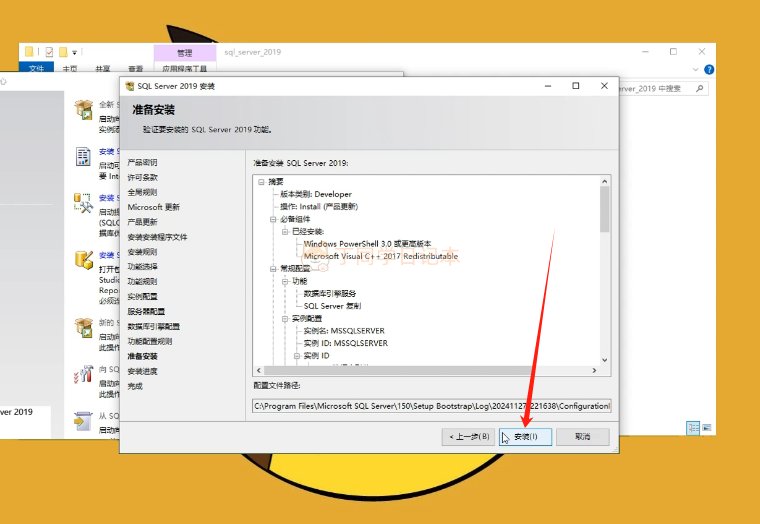Select the 操作: Install tree row
This screenshot has height=524, width=760.
[319, 206]
